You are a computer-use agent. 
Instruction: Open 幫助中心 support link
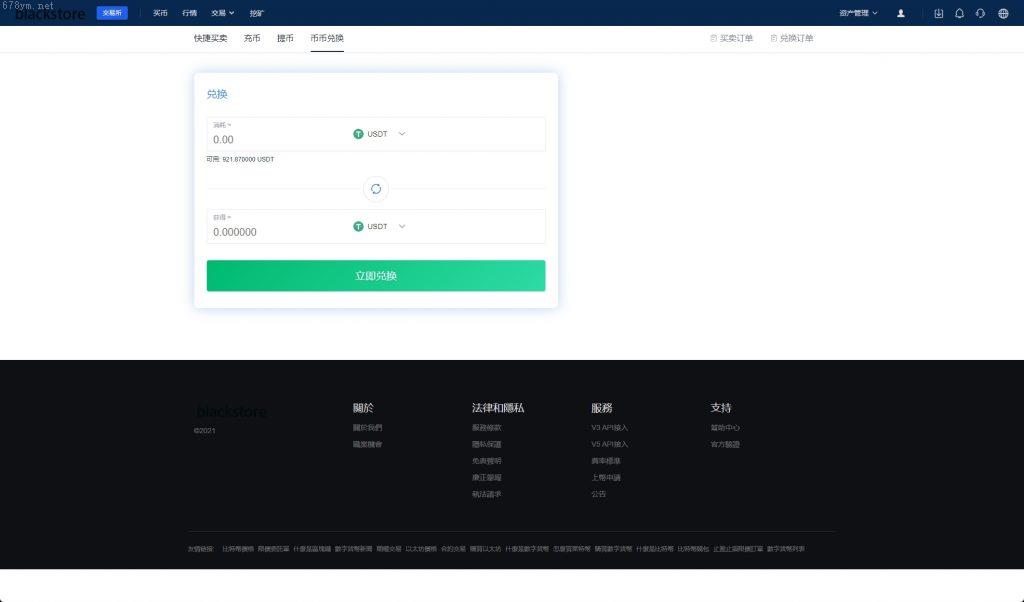[x=725, y=428]
